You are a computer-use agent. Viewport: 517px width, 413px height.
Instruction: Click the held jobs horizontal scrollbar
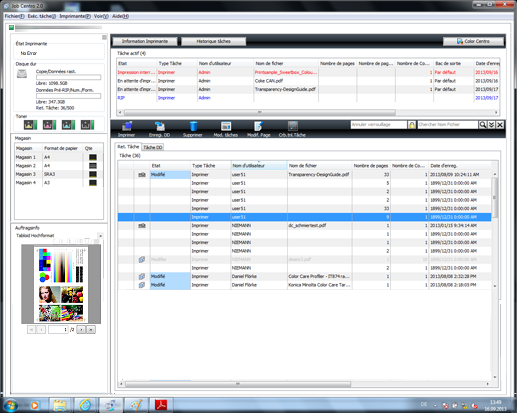(238, 384)
